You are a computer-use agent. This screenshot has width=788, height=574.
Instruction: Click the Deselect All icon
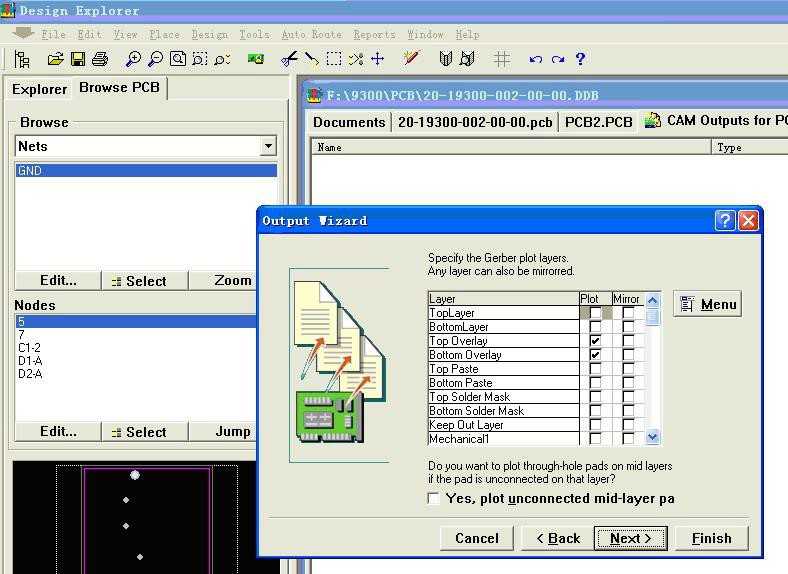coord(356,59)
